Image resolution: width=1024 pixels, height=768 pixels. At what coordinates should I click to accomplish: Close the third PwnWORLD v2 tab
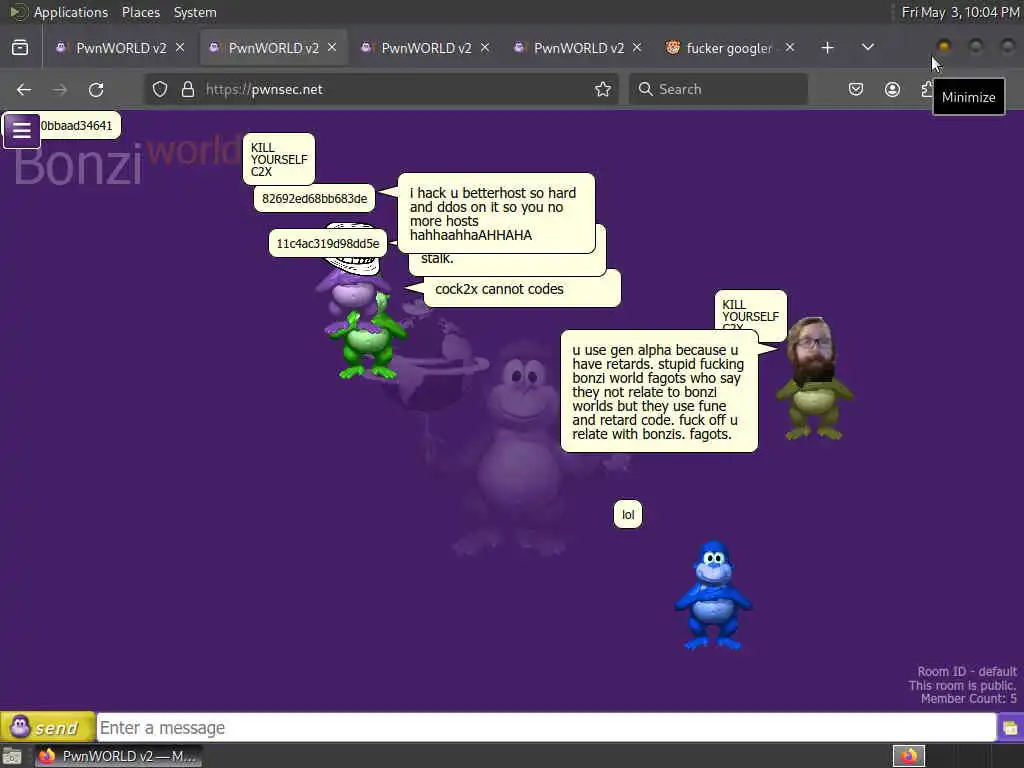click(485, 48)
